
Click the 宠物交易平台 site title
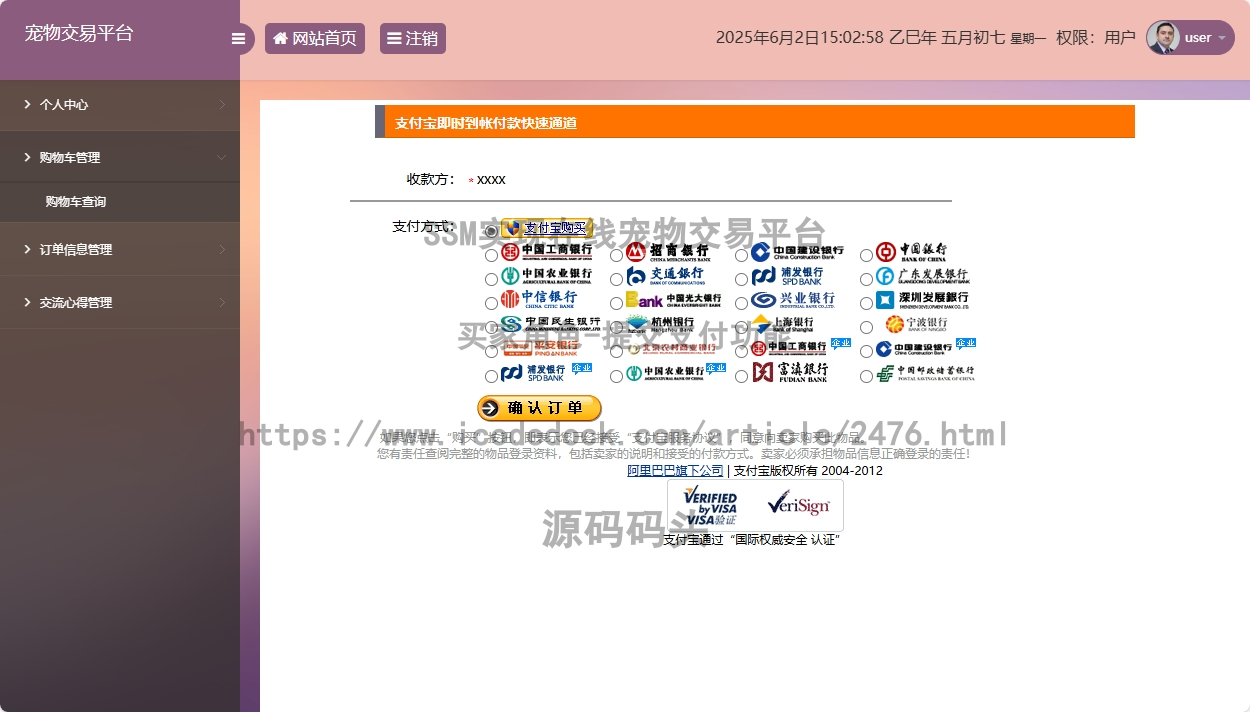pyautogui.click(x=79, y=33)
